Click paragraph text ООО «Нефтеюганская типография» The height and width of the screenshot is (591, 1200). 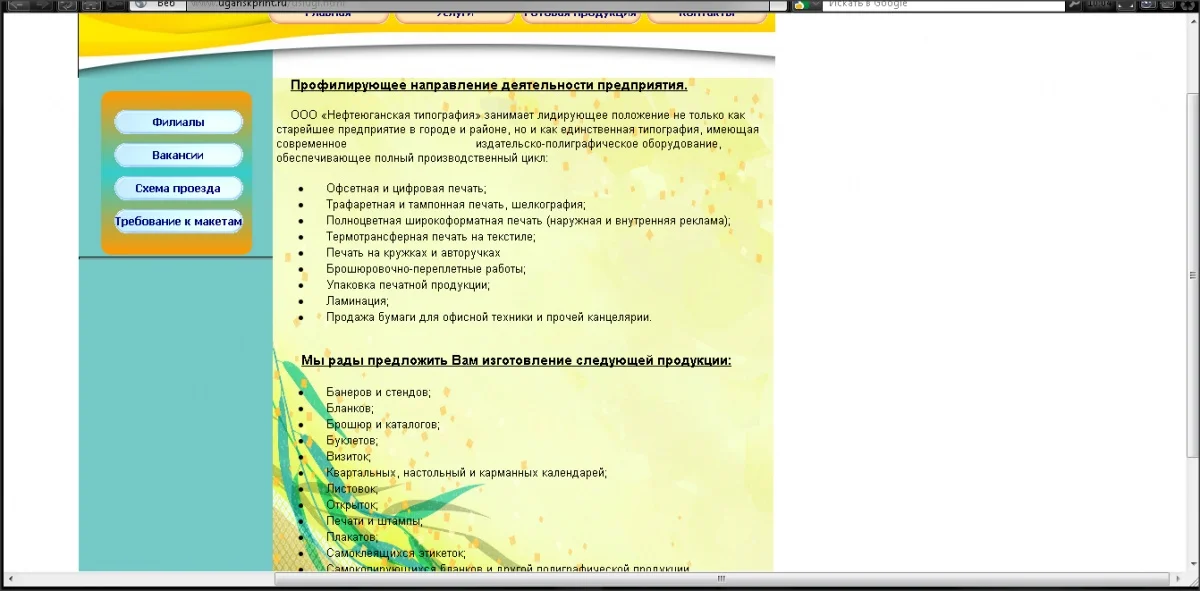pos(519,136)
